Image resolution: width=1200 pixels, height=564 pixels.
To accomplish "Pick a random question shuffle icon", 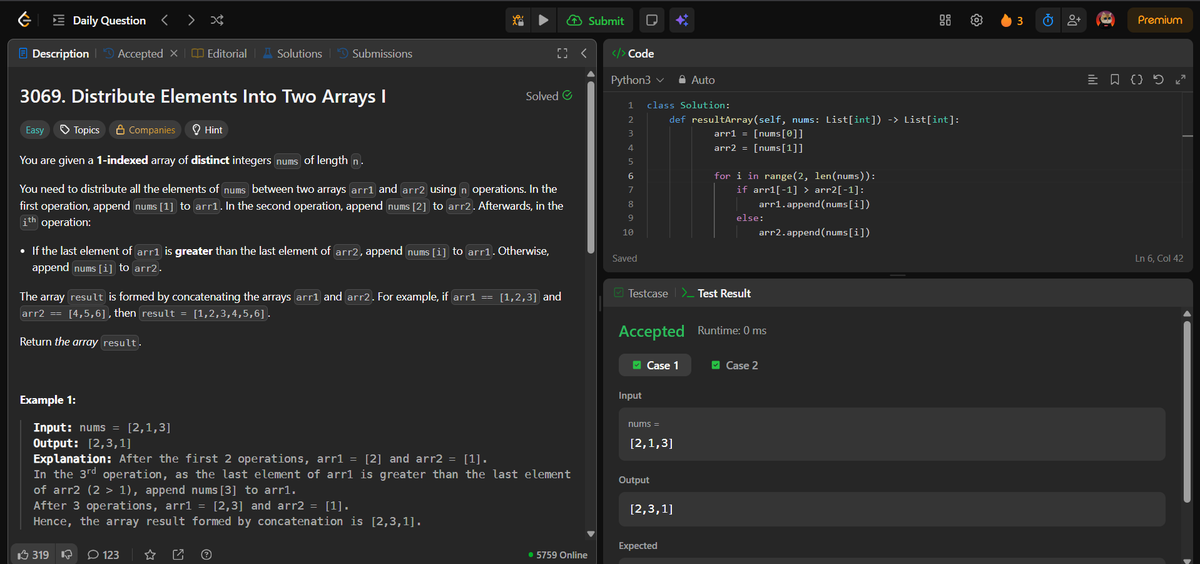I will 218,20.
